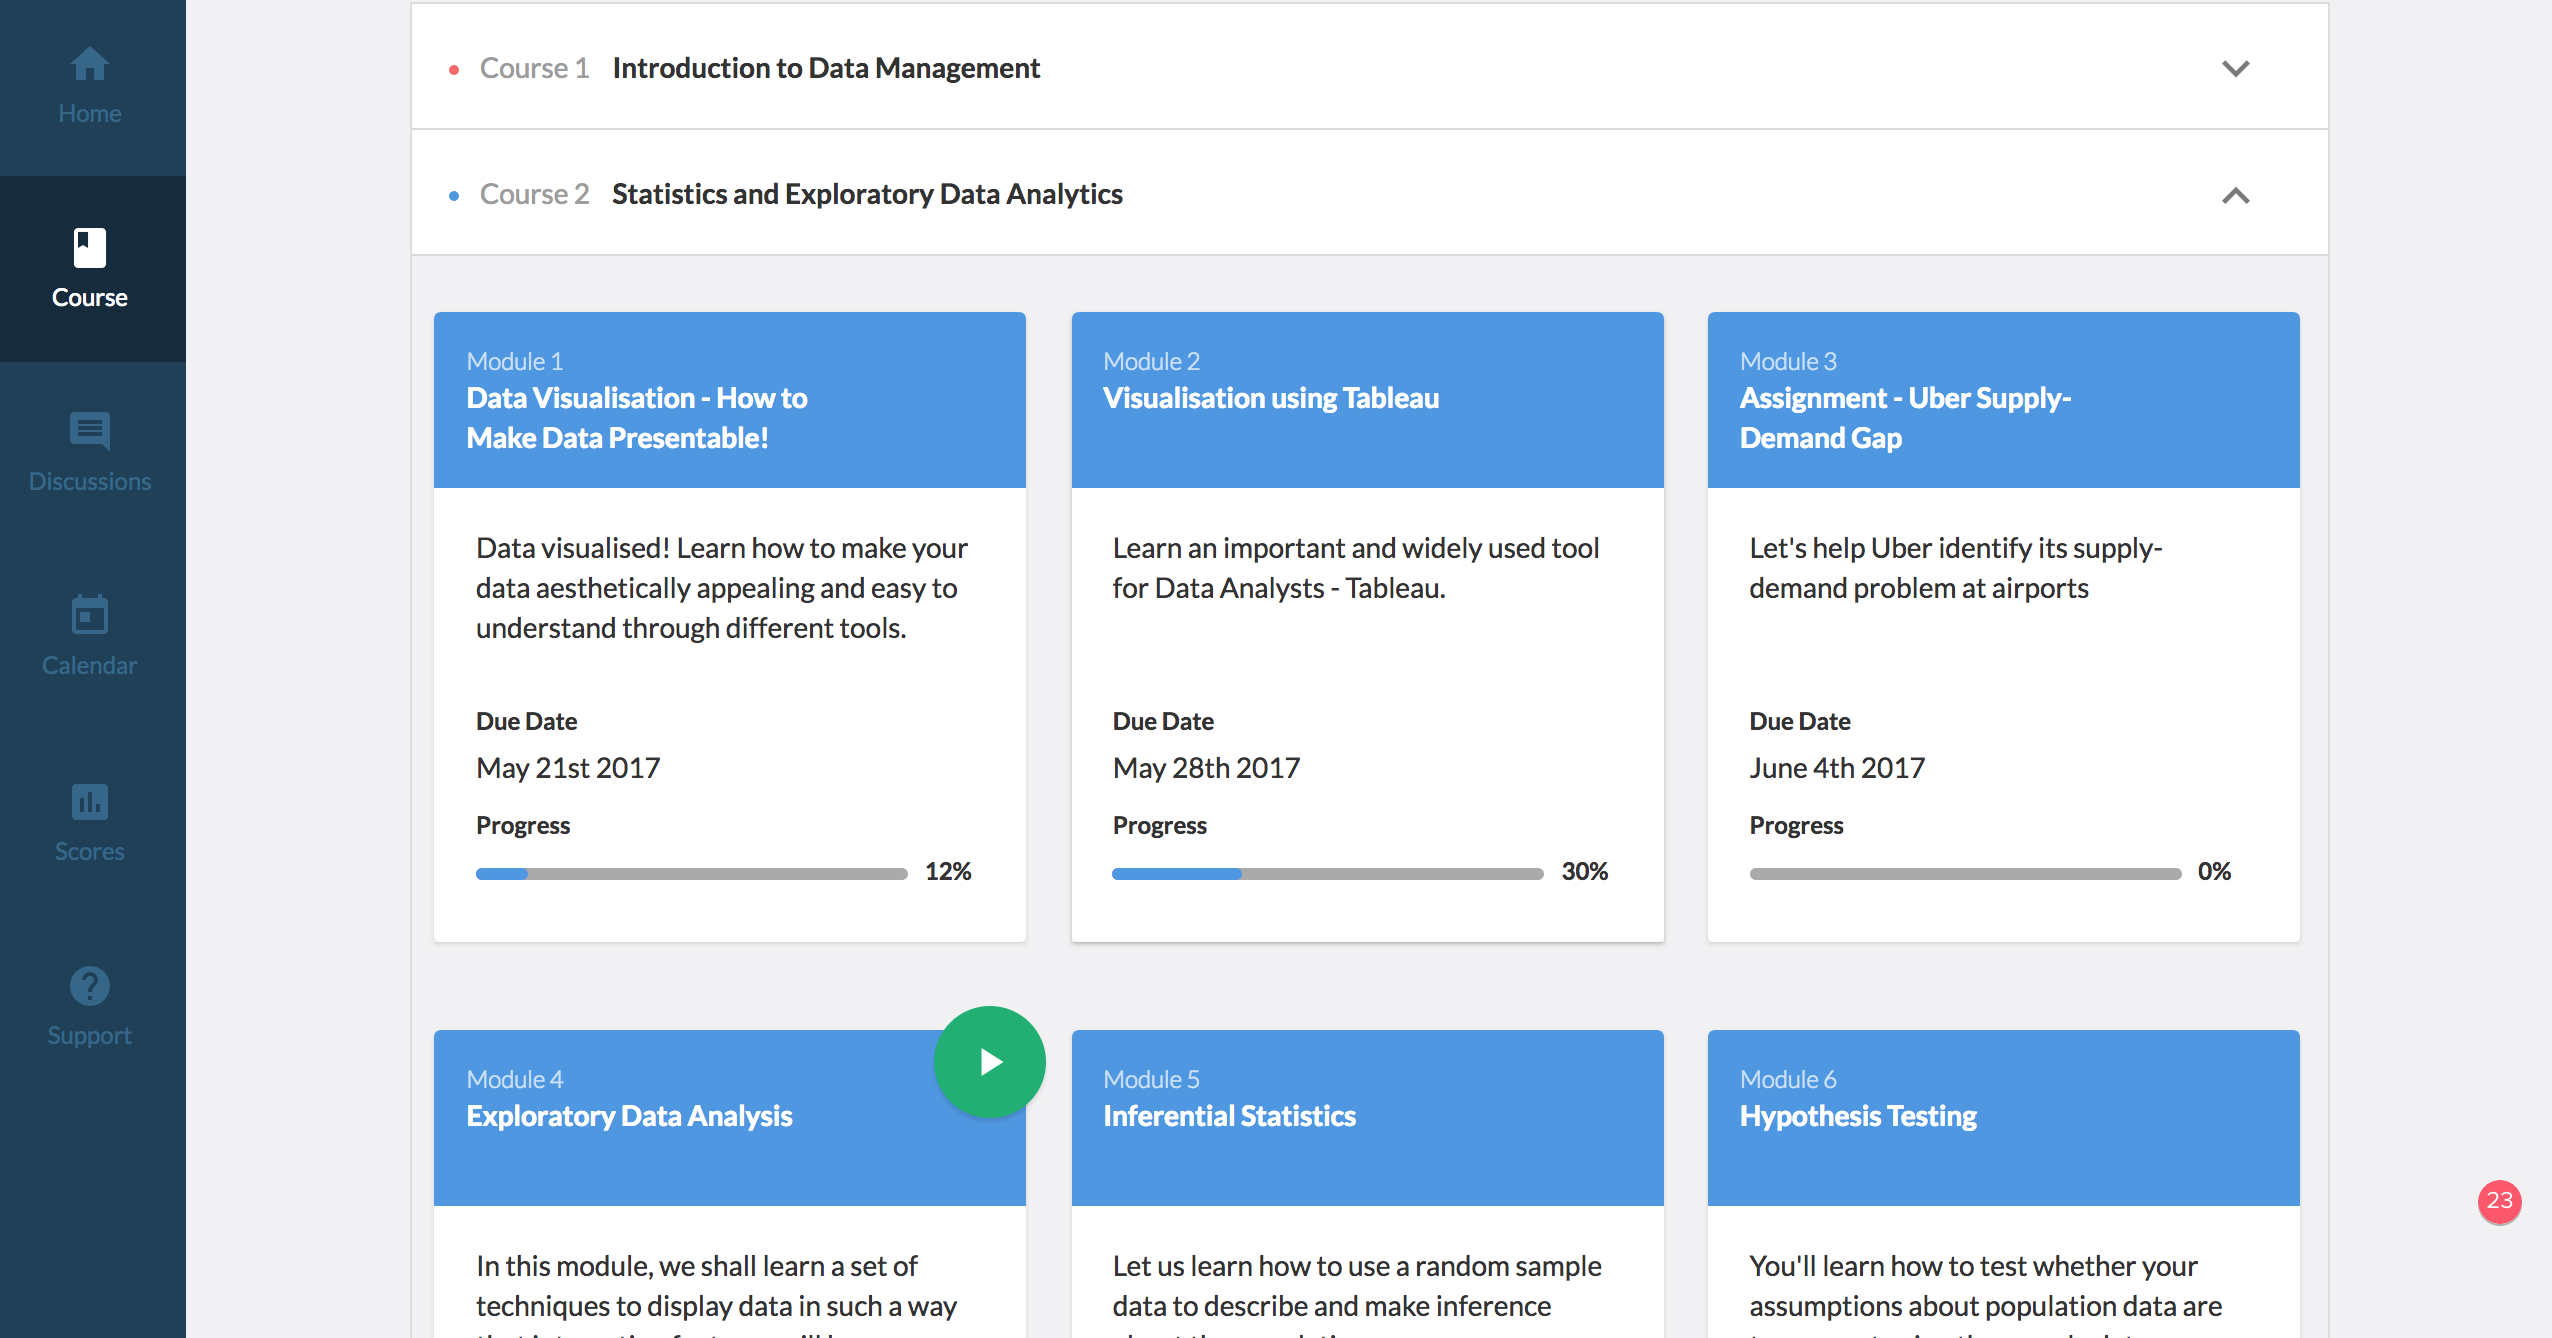The image size is (2552, 1338).
Task: Click the '12%' progress value
Action: tap(948, 872)
